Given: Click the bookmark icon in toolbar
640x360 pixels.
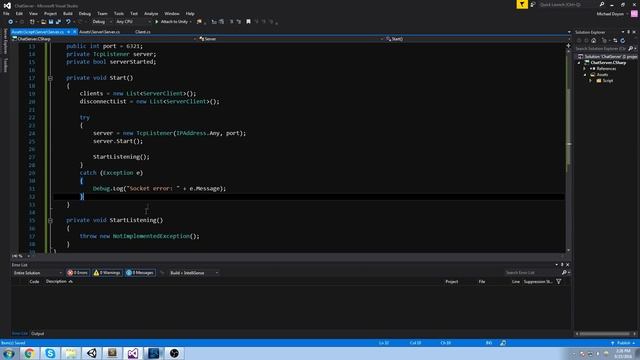Looking at the screenshot, I should 248,22.
